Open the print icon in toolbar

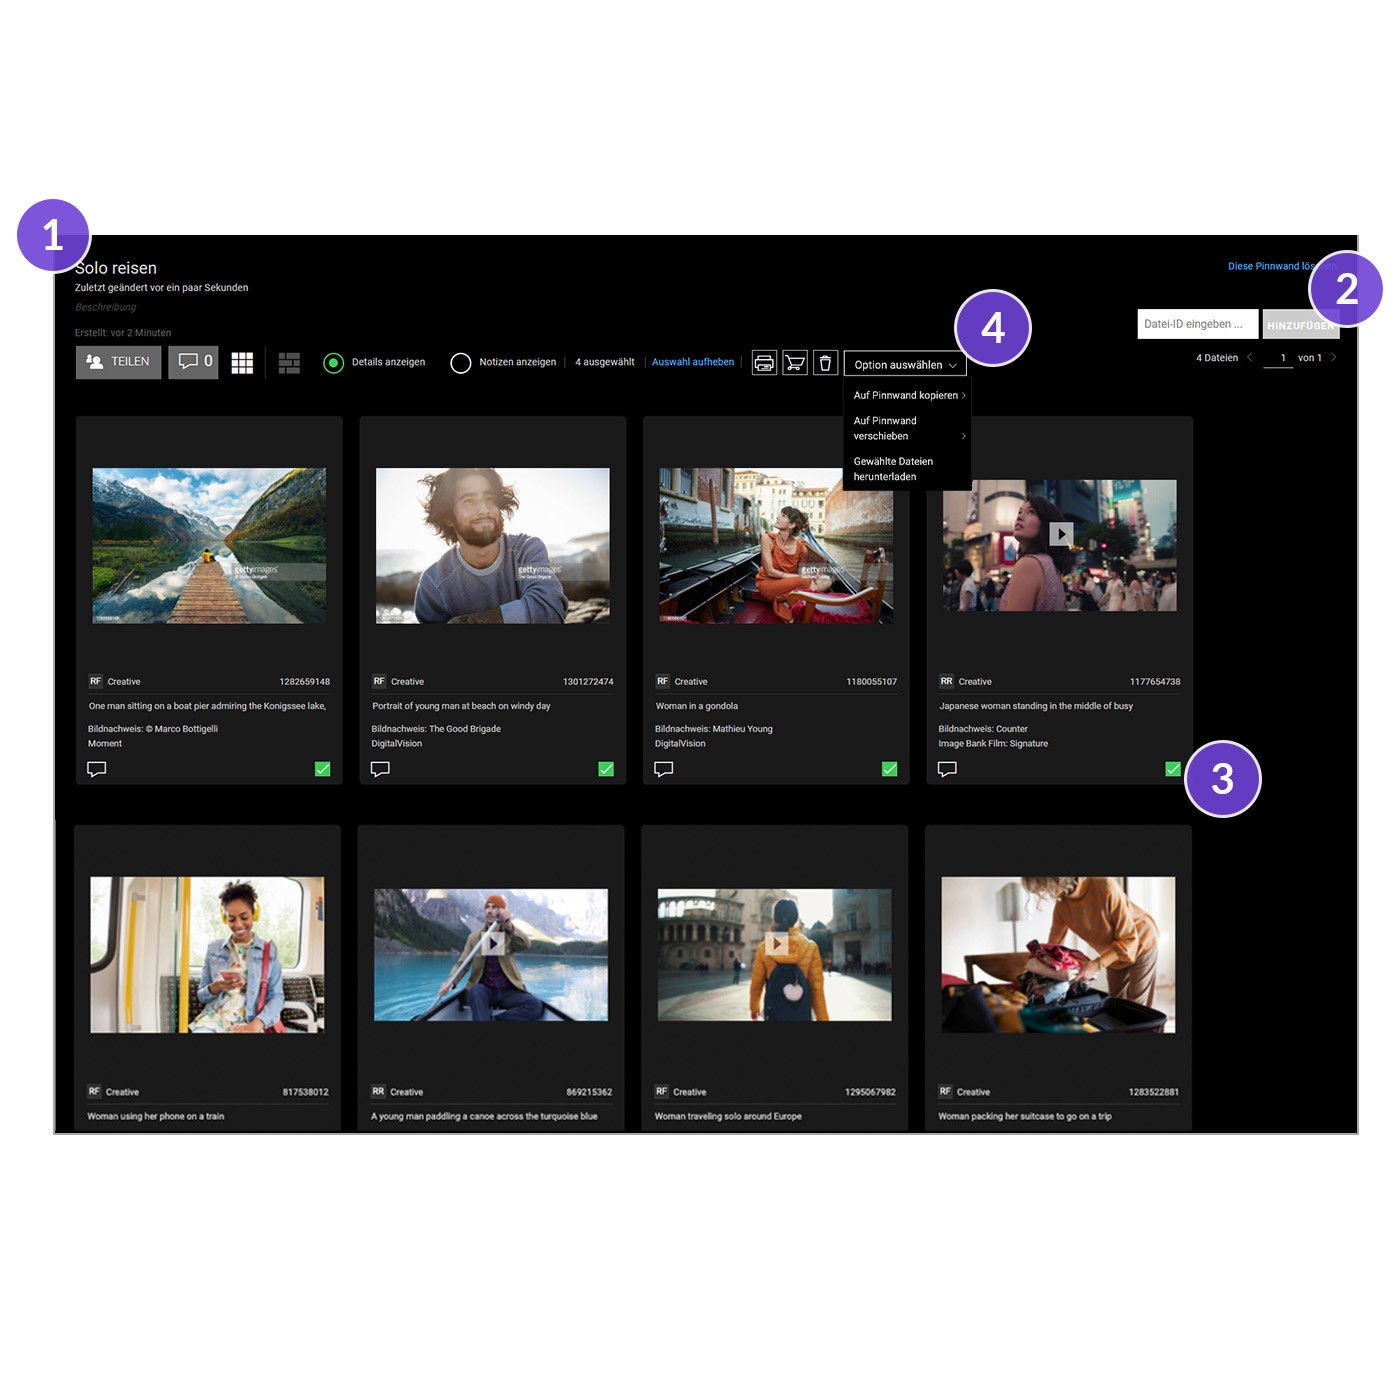click(x=764, y=363)
